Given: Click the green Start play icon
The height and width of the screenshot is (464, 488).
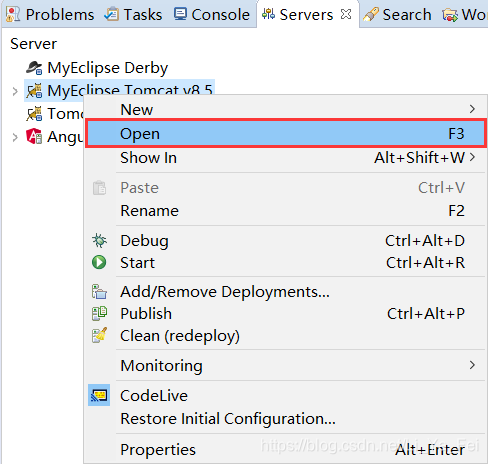Looking at the screenshot, I should [99, 262].
